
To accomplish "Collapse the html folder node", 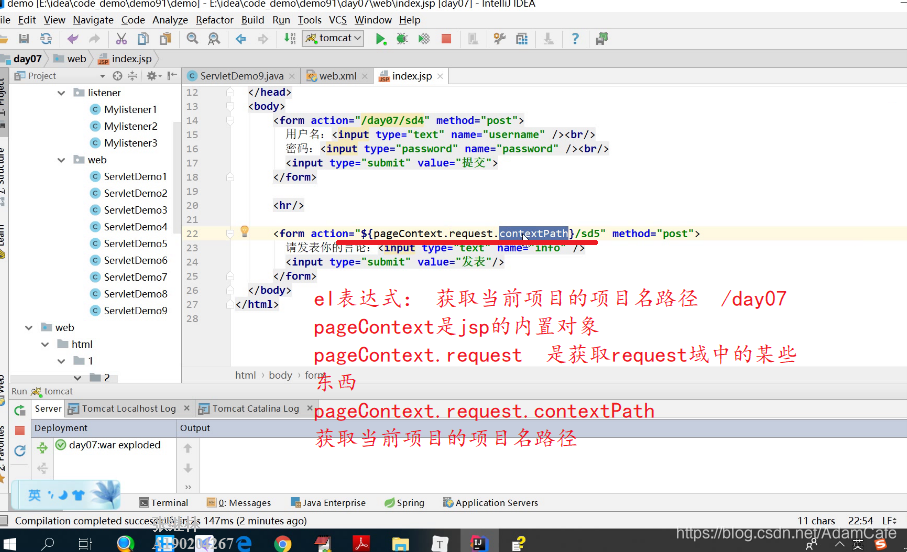I will point(45,345).
